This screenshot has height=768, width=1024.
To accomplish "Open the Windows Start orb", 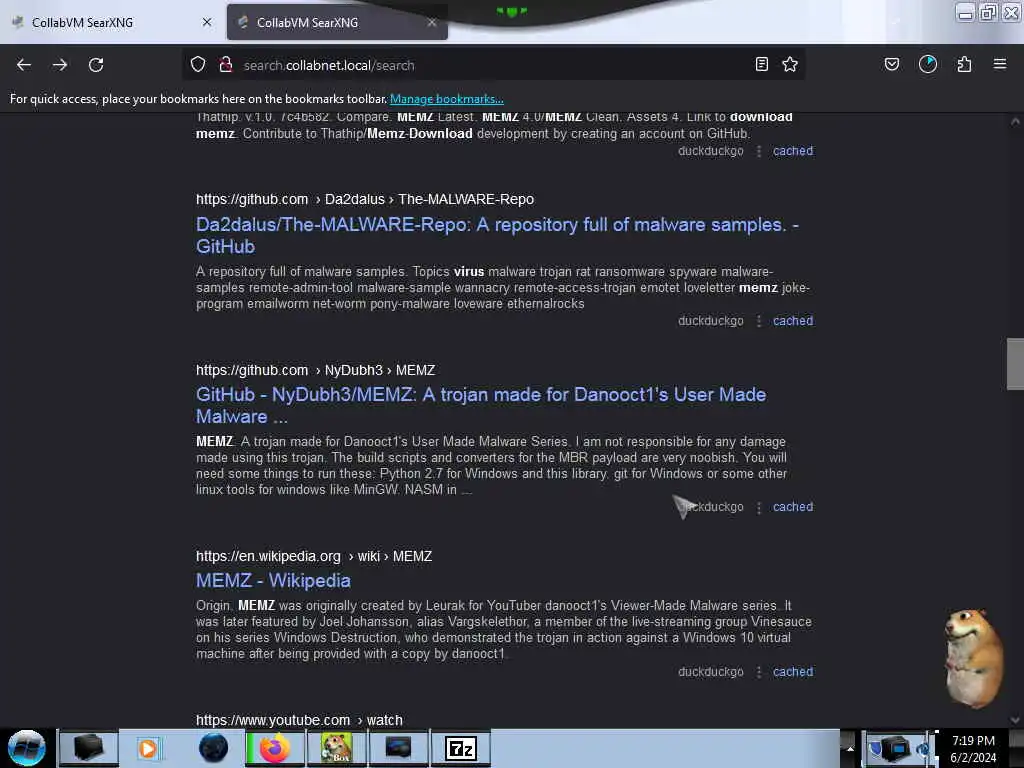I will point(27,748).
